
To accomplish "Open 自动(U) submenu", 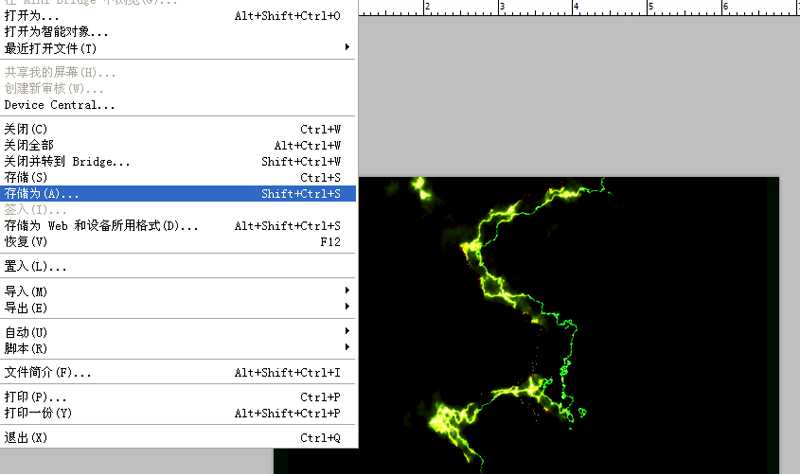I will [x=26, y=331].
